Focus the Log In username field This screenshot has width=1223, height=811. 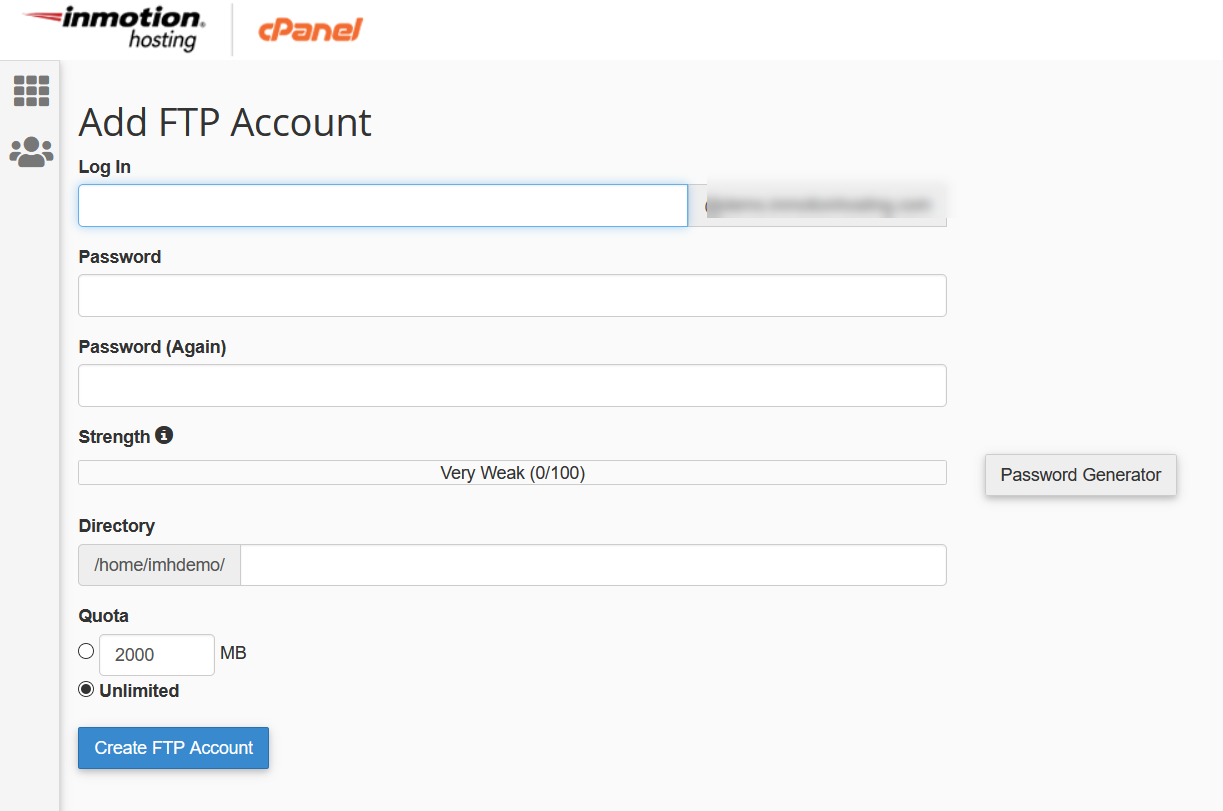383,205
